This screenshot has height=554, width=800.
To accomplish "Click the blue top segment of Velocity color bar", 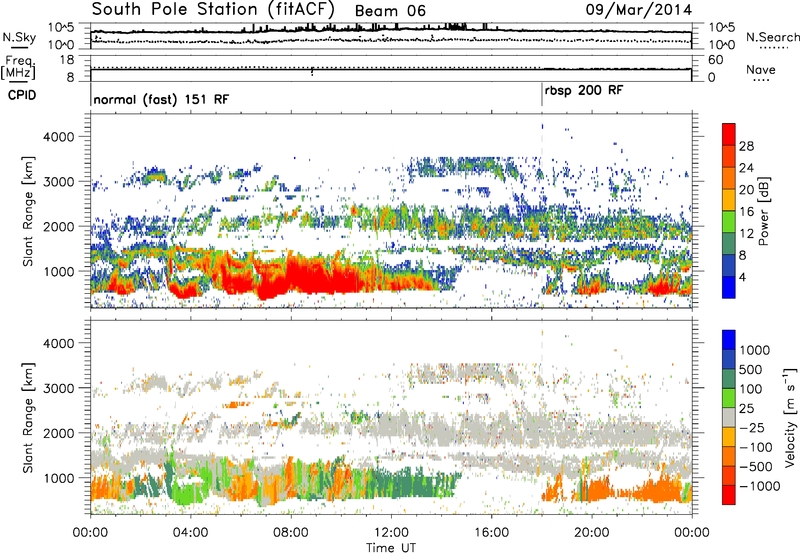I will (729, 340).
